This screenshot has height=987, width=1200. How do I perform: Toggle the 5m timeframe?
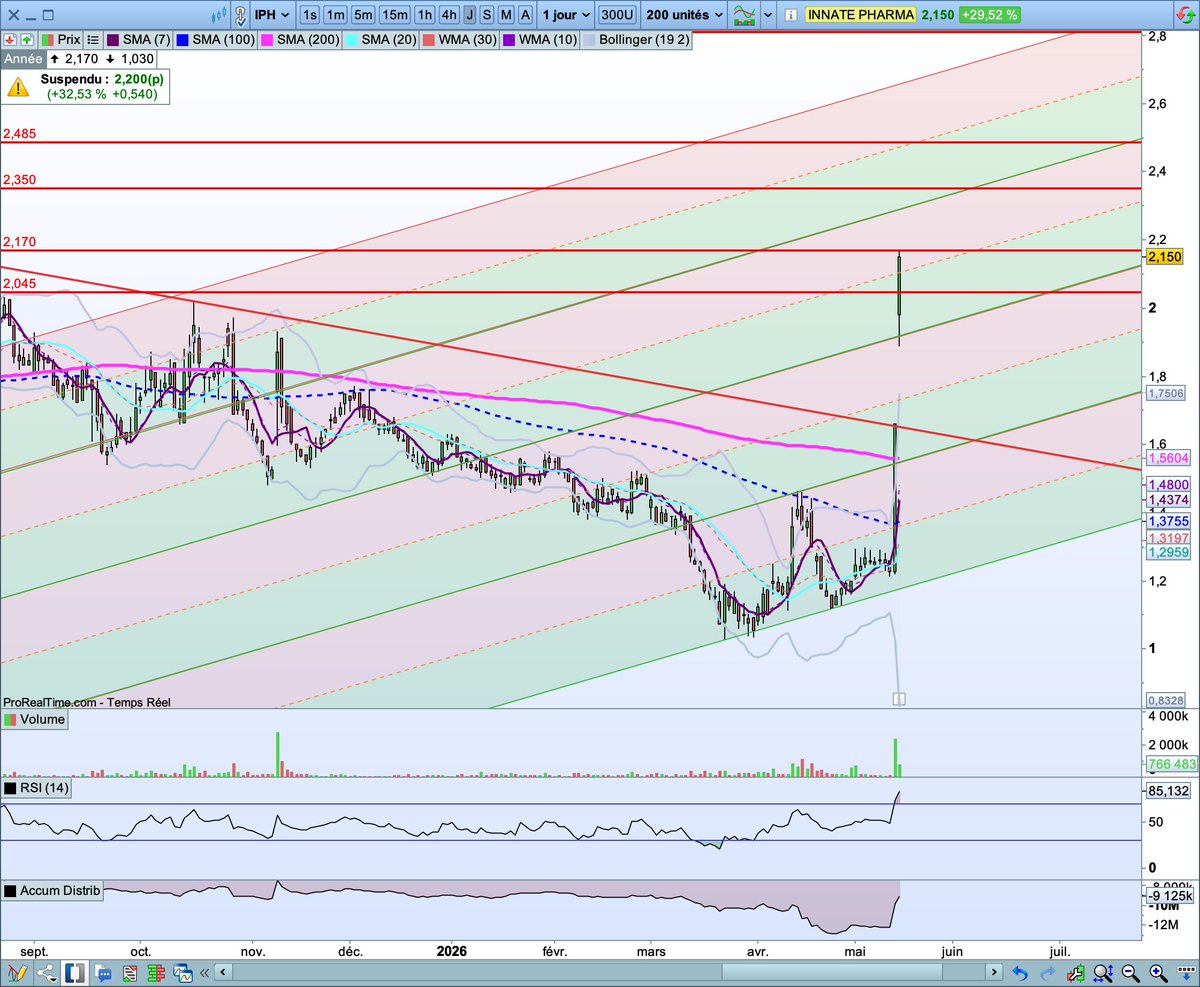tap(363, 15)
